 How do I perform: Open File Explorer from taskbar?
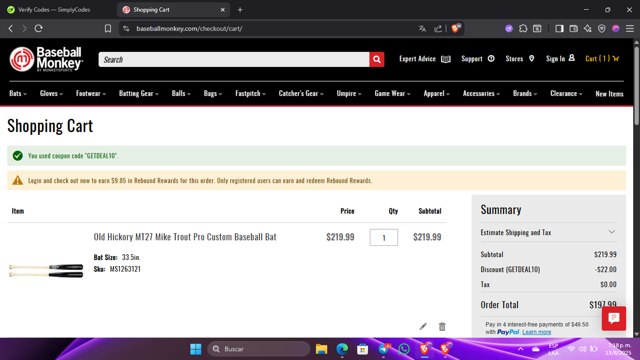[322, 349]
